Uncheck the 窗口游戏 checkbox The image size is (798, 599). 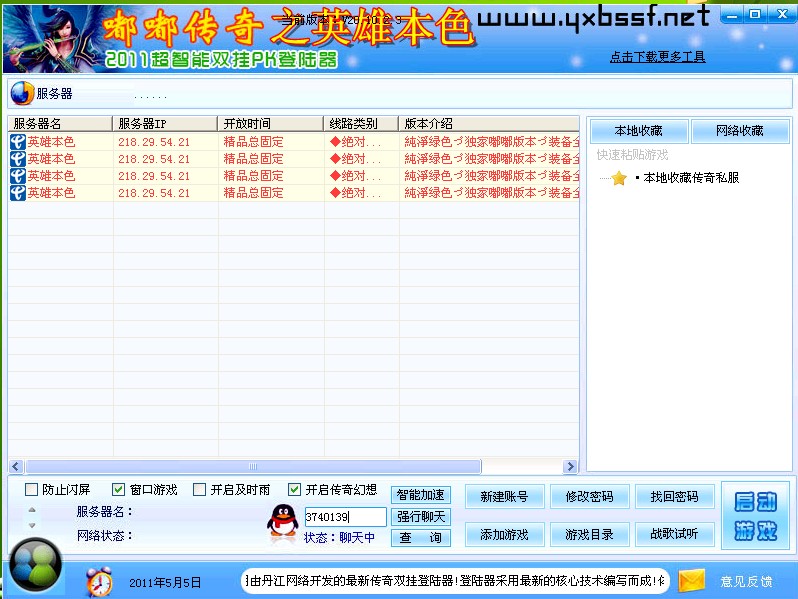[x=119, y=490]
